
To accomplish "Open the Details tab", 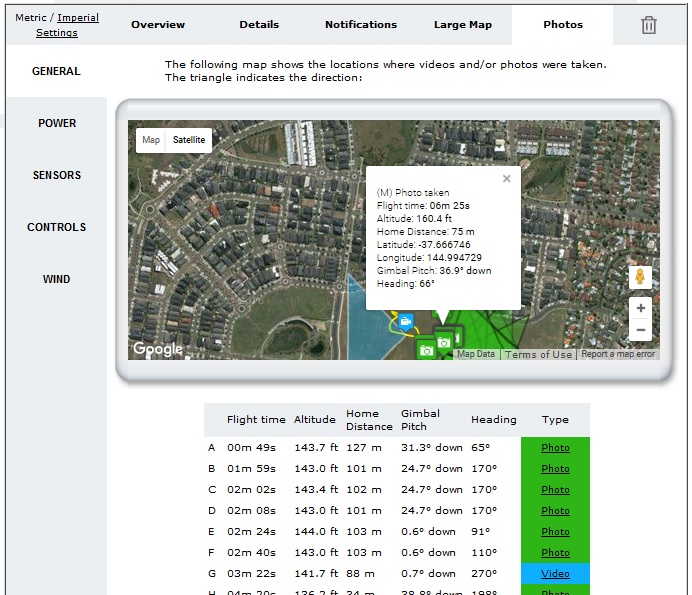I will point(259,25).
